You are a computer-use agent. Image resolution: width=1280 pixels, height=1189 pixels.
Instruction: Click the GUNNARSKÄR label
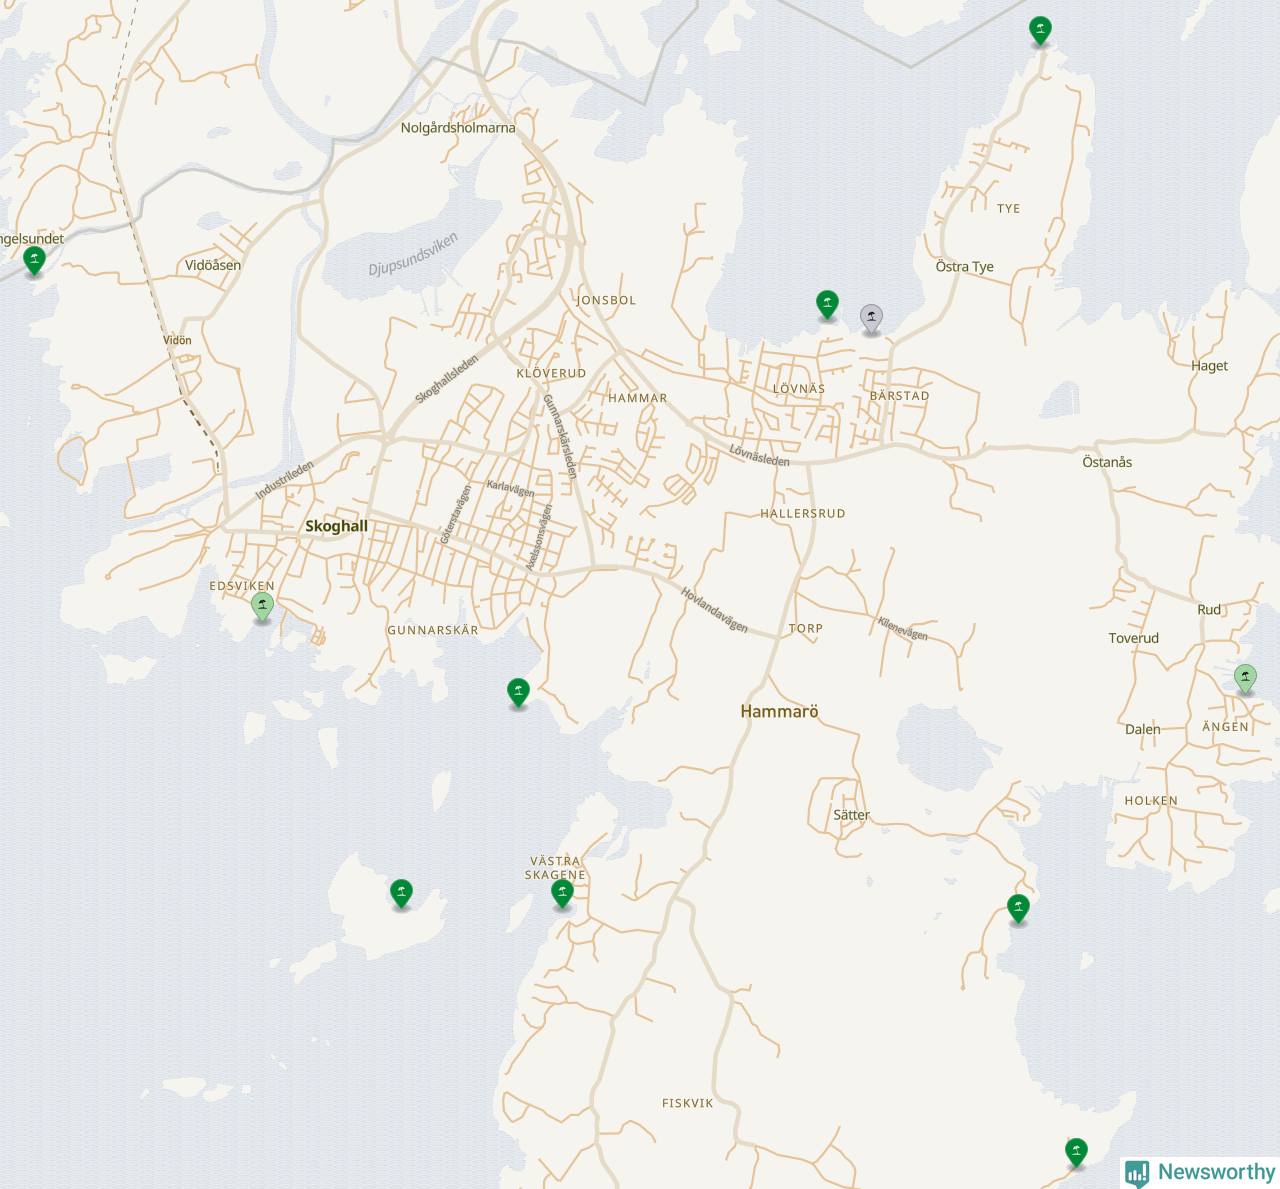click(x=433, y=630)
